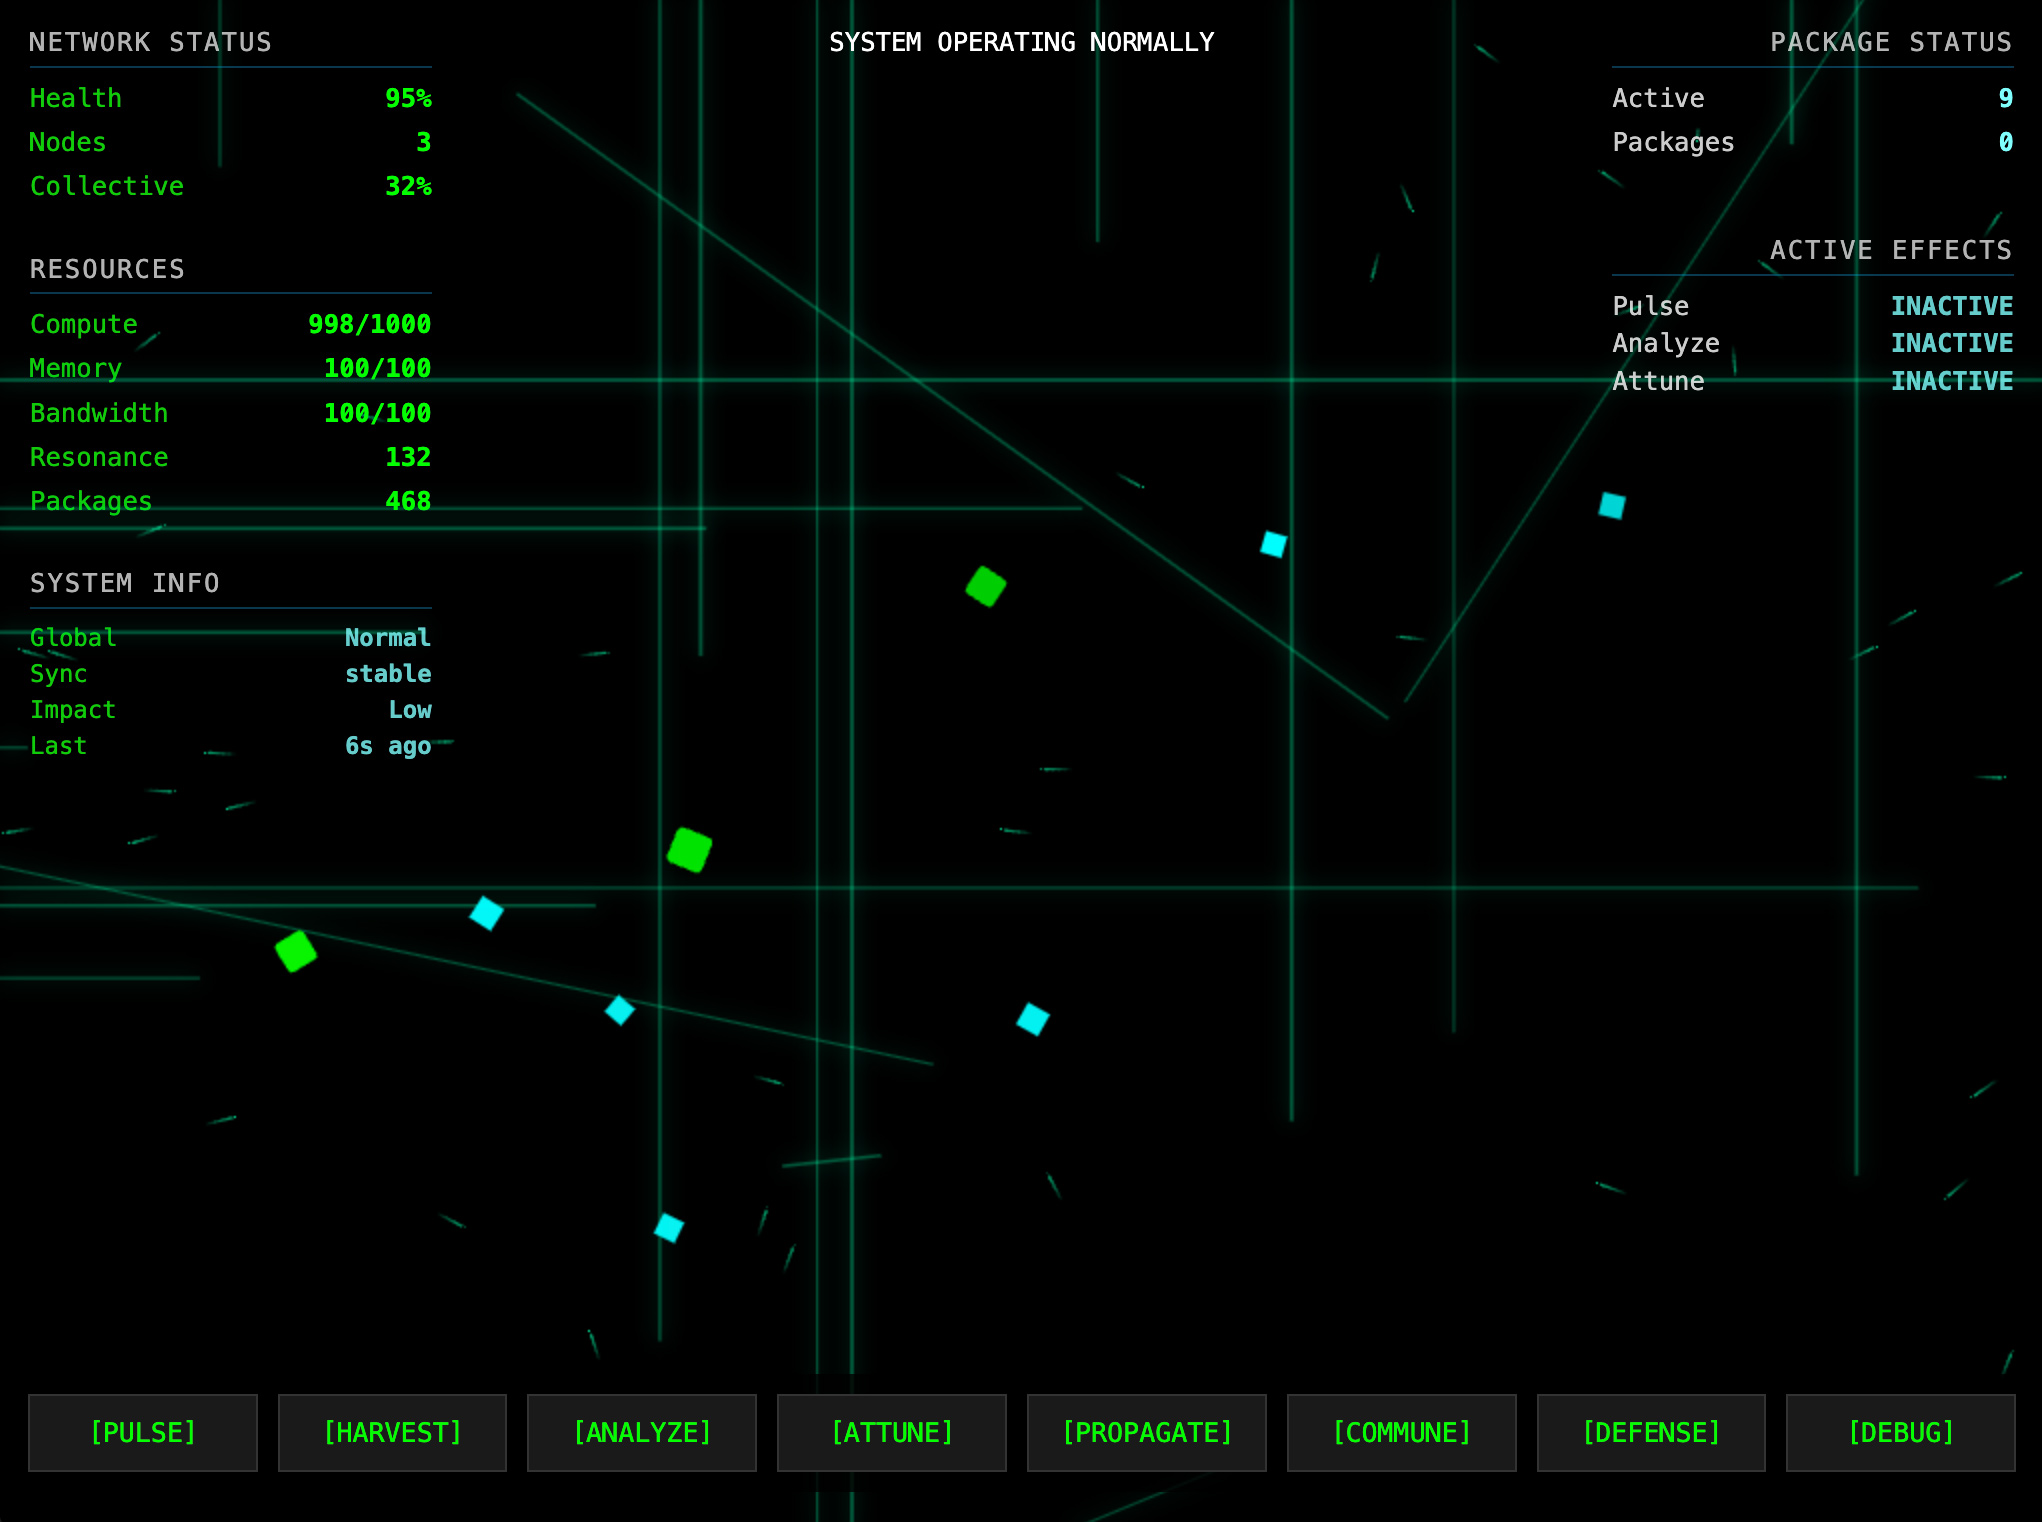This screenshot has height=1522, width=2042.
Task: Click the [HARVEST] action button
Action: (392, 1432)
